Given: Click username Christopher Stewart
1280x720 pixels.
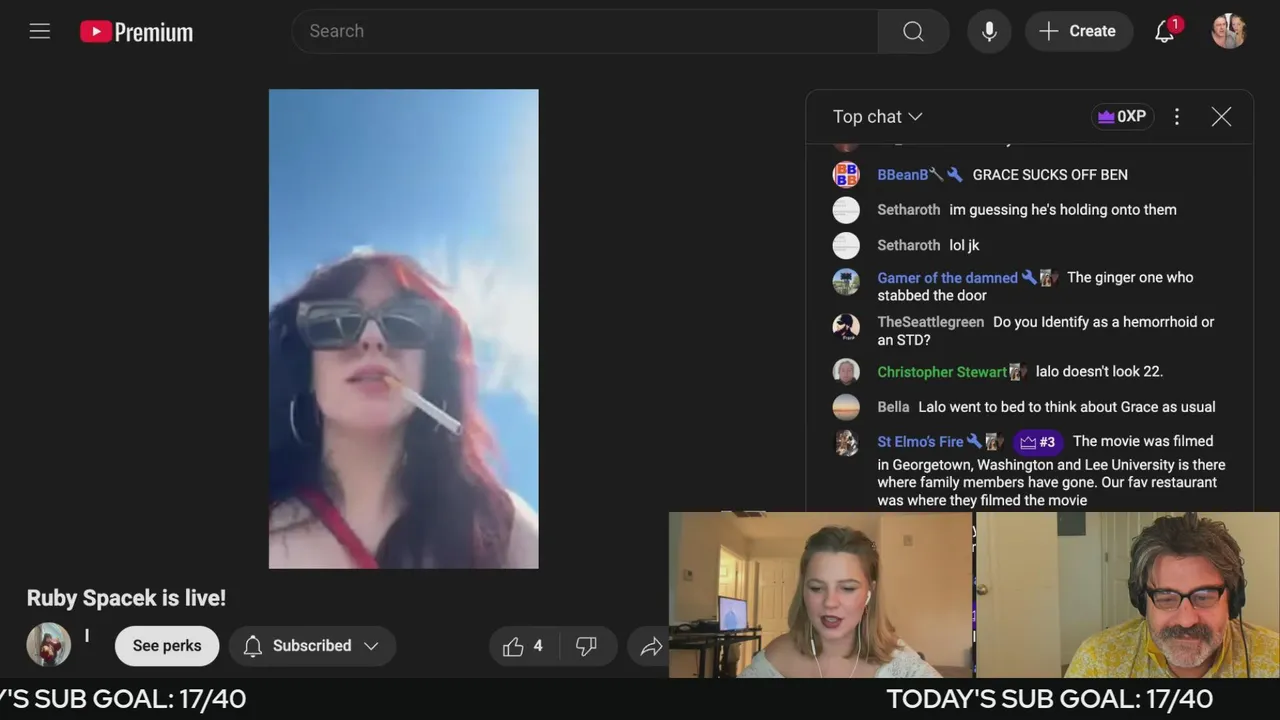Looking at the screenshot, I should [942, 372].
